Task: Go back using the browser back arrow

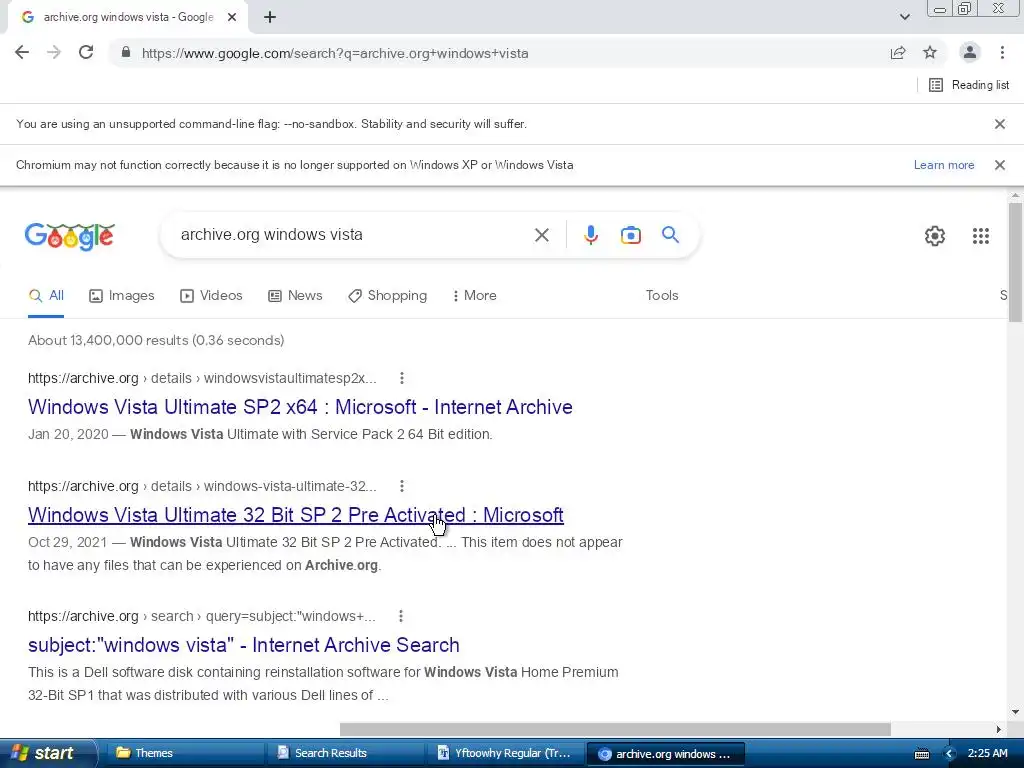Action: click(x=22, y=53)
